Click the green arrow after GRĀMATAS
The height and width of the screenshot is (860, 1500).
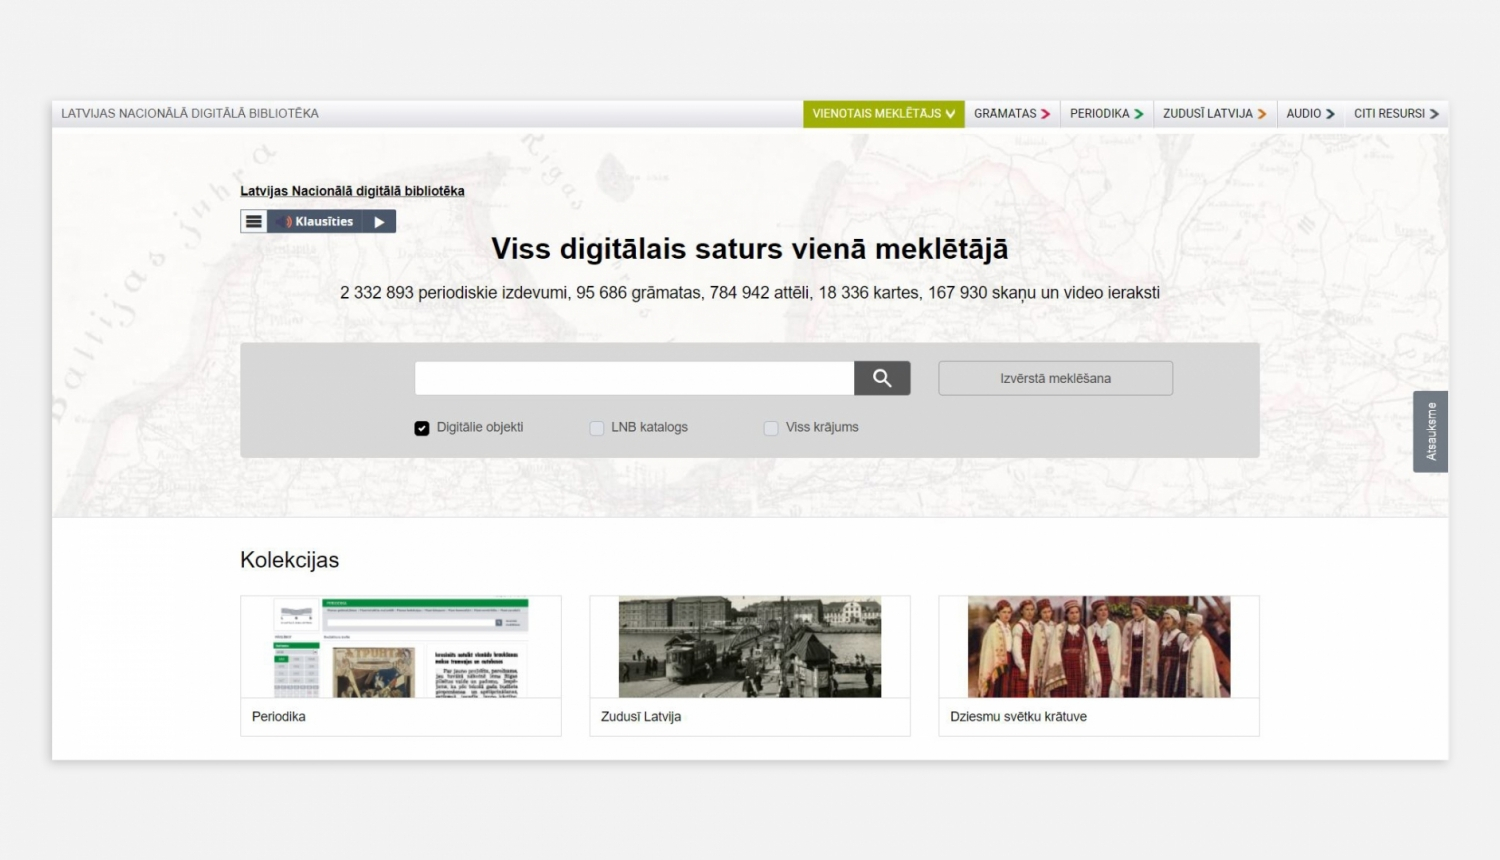click(x=1046, y=113)
